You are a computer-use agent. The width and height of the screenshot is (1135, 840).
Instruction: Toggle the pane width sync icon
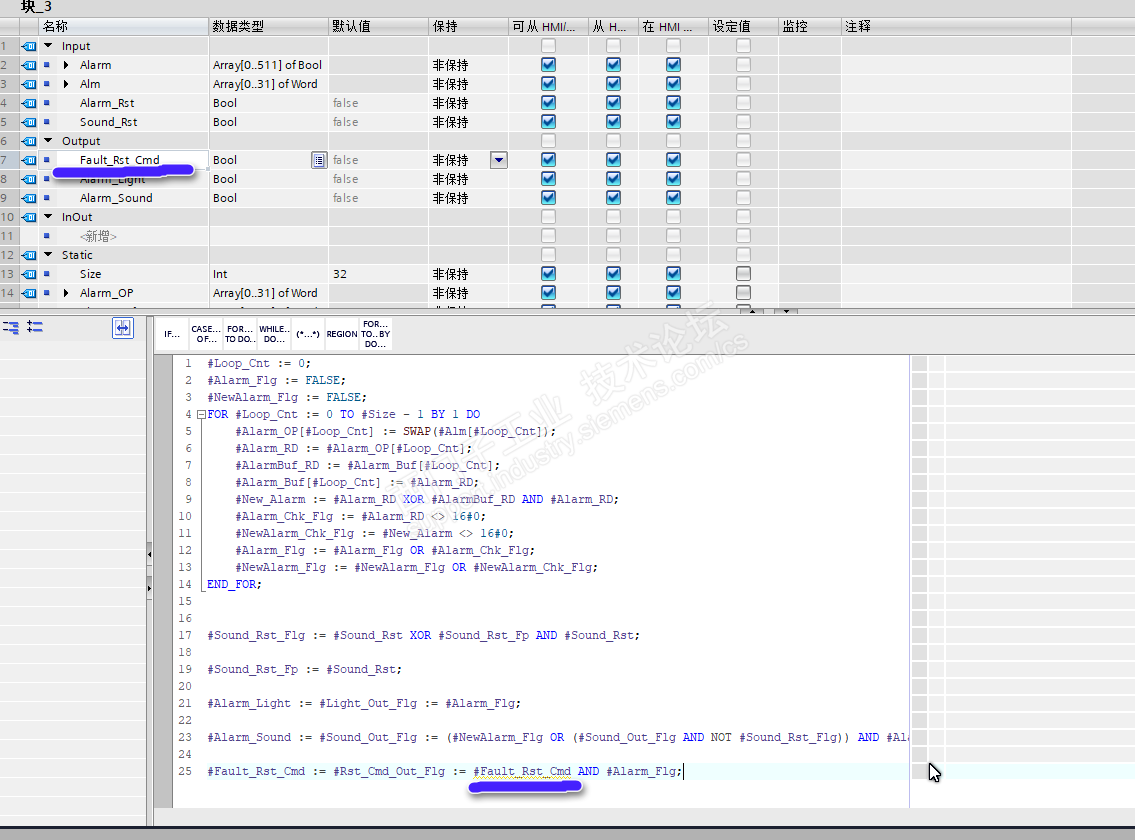click(x=123, y=328)
